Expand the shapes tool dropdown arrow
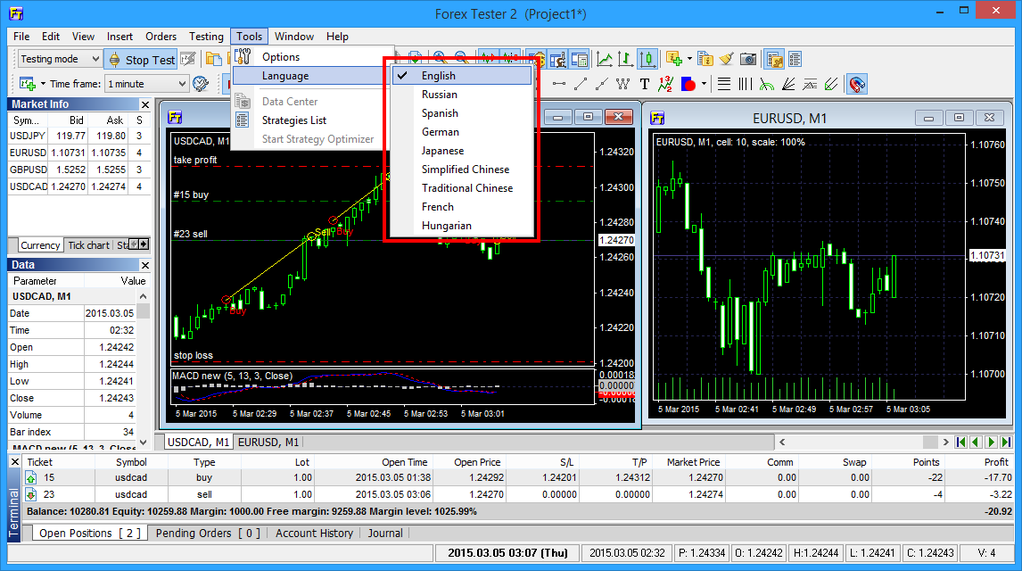This screenshot has height=571, width=1022. 704,84
